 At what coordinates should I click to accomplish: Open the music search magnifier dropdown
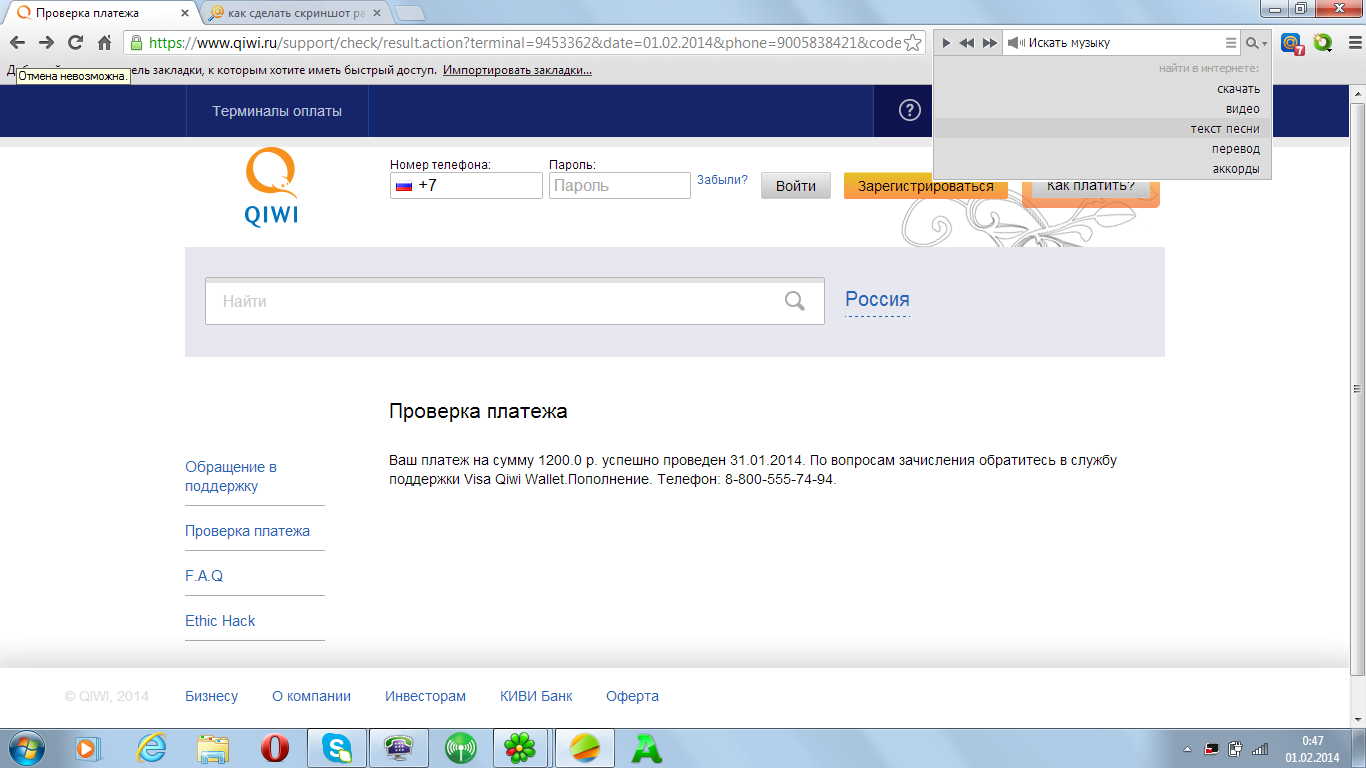[1256, 43]
